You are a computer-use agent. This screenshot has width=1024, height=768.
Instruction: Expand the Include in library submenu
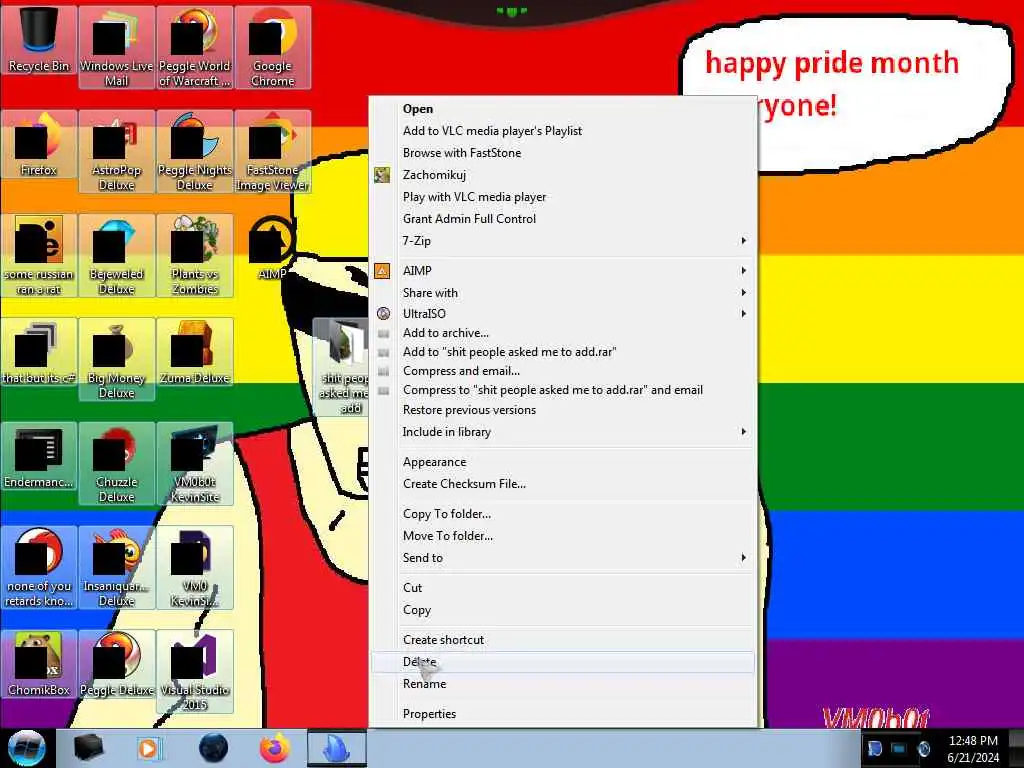tap(563, 432)
